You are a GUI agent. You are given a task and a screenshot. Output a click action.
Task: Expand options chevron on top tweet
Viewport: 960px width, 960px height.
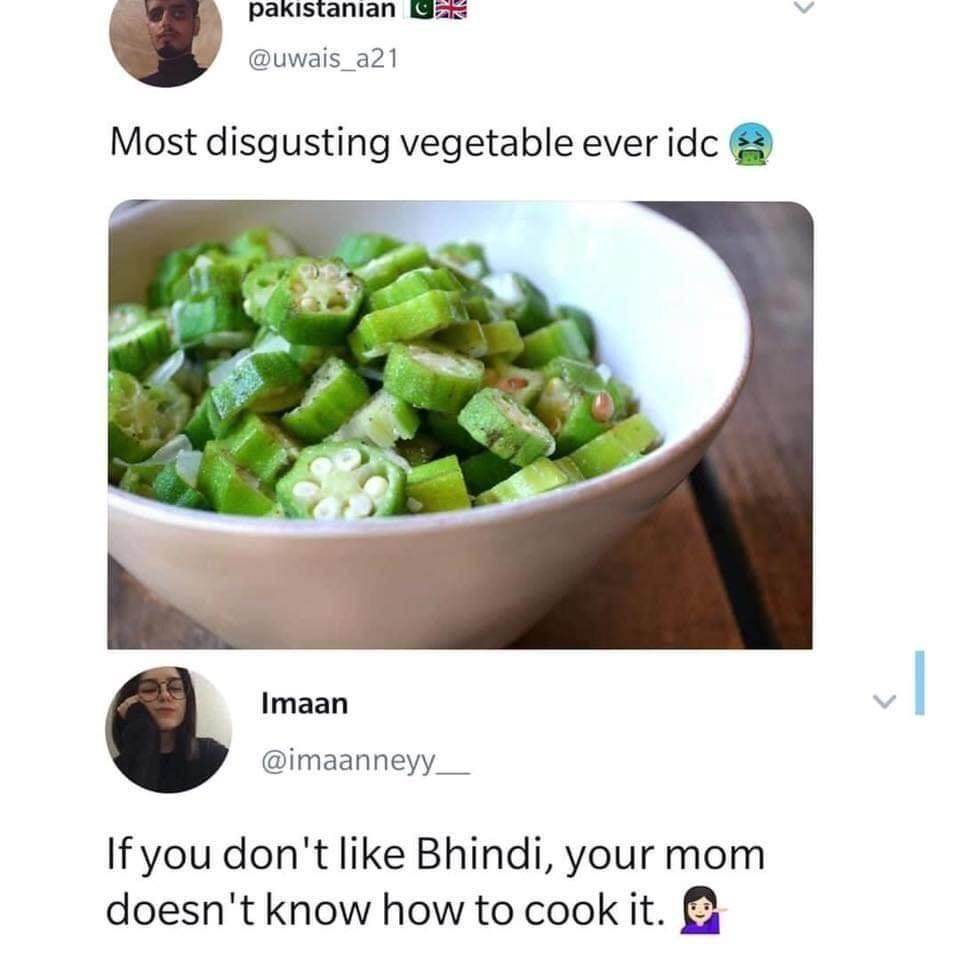pyautogui.click(x=804, y=8)
